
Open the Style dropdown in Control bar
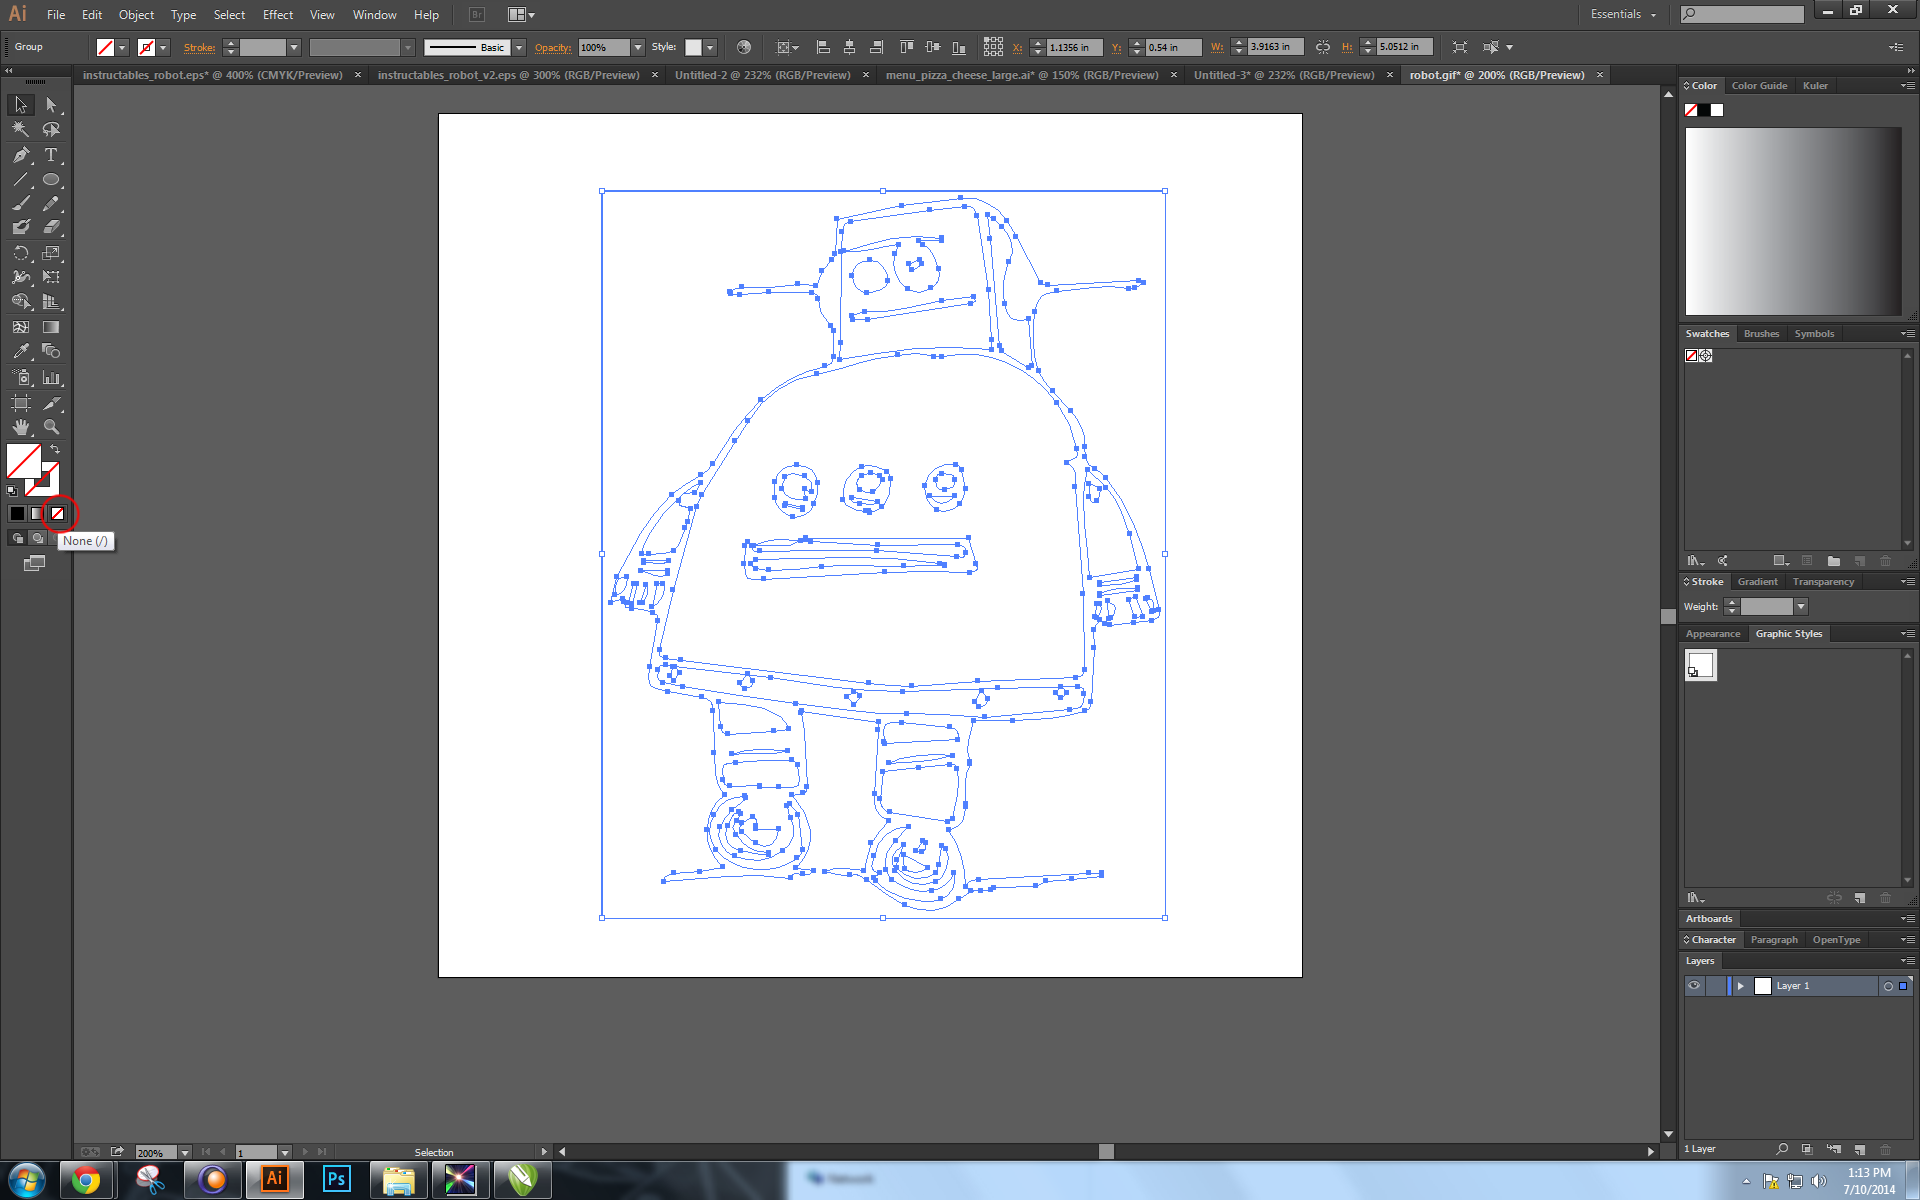[x=710, y=47]
